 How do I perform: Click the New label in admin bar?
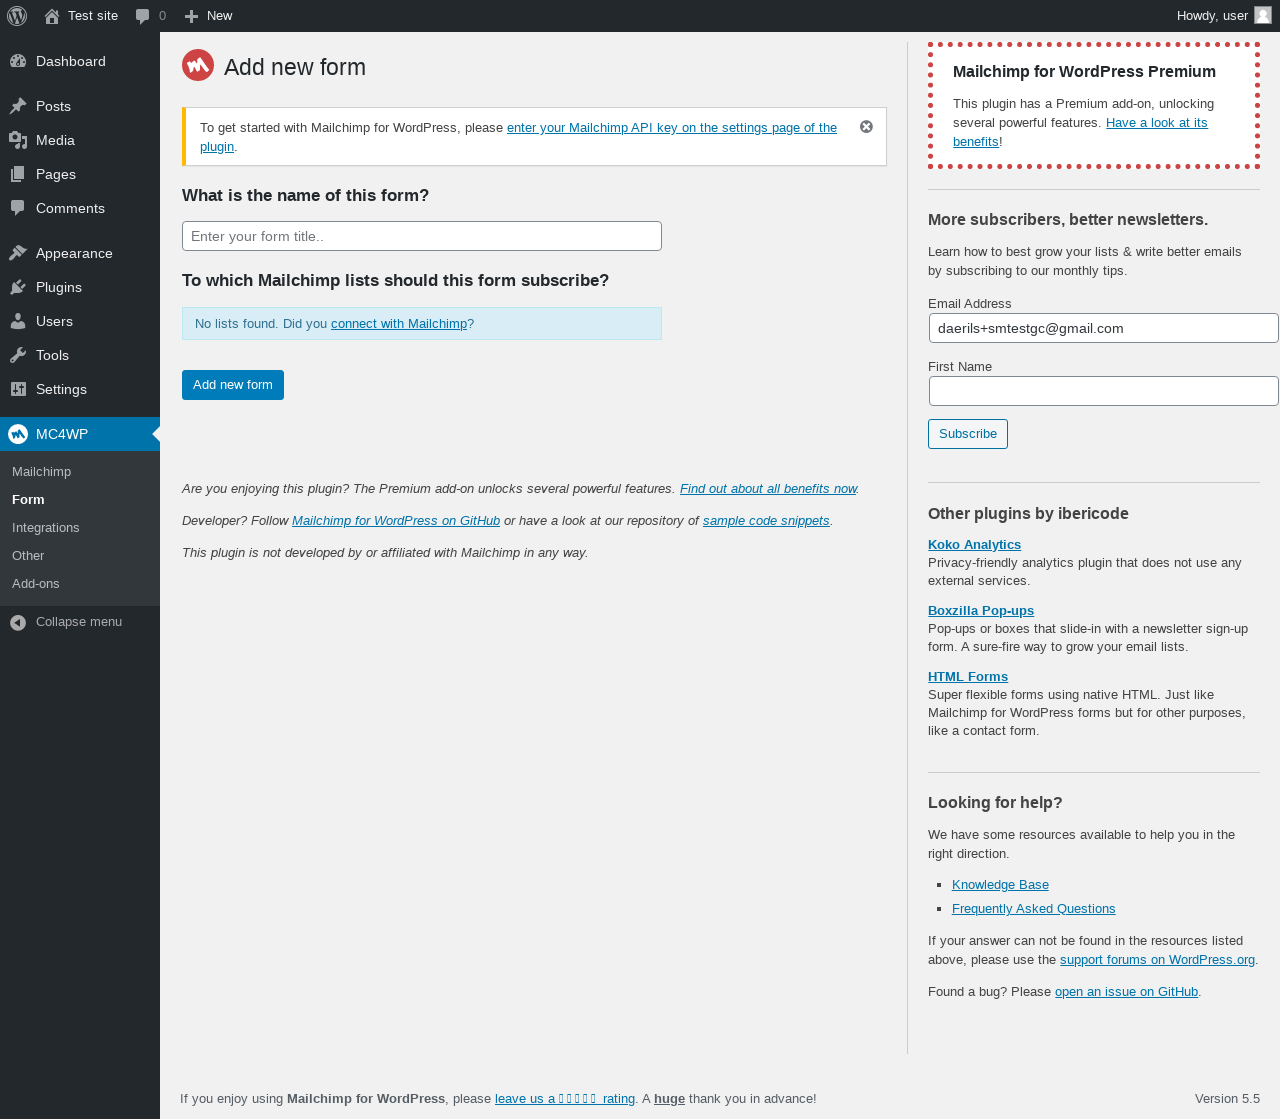[x=219, y=16]
